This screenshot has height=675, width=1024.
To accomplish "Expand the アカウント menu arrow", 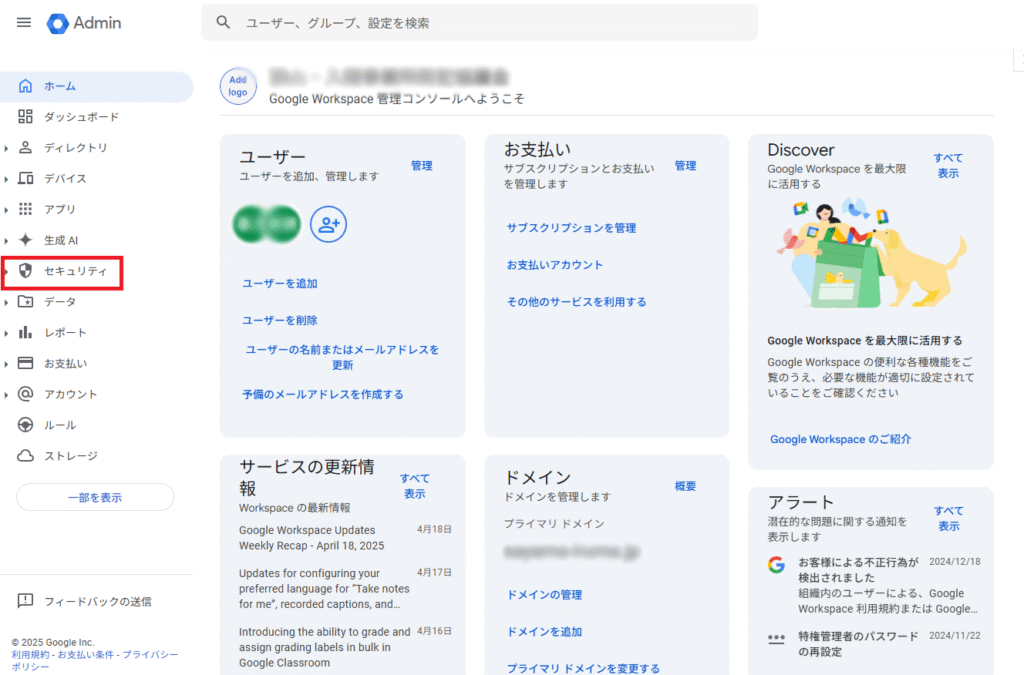I will click(7, 395).
